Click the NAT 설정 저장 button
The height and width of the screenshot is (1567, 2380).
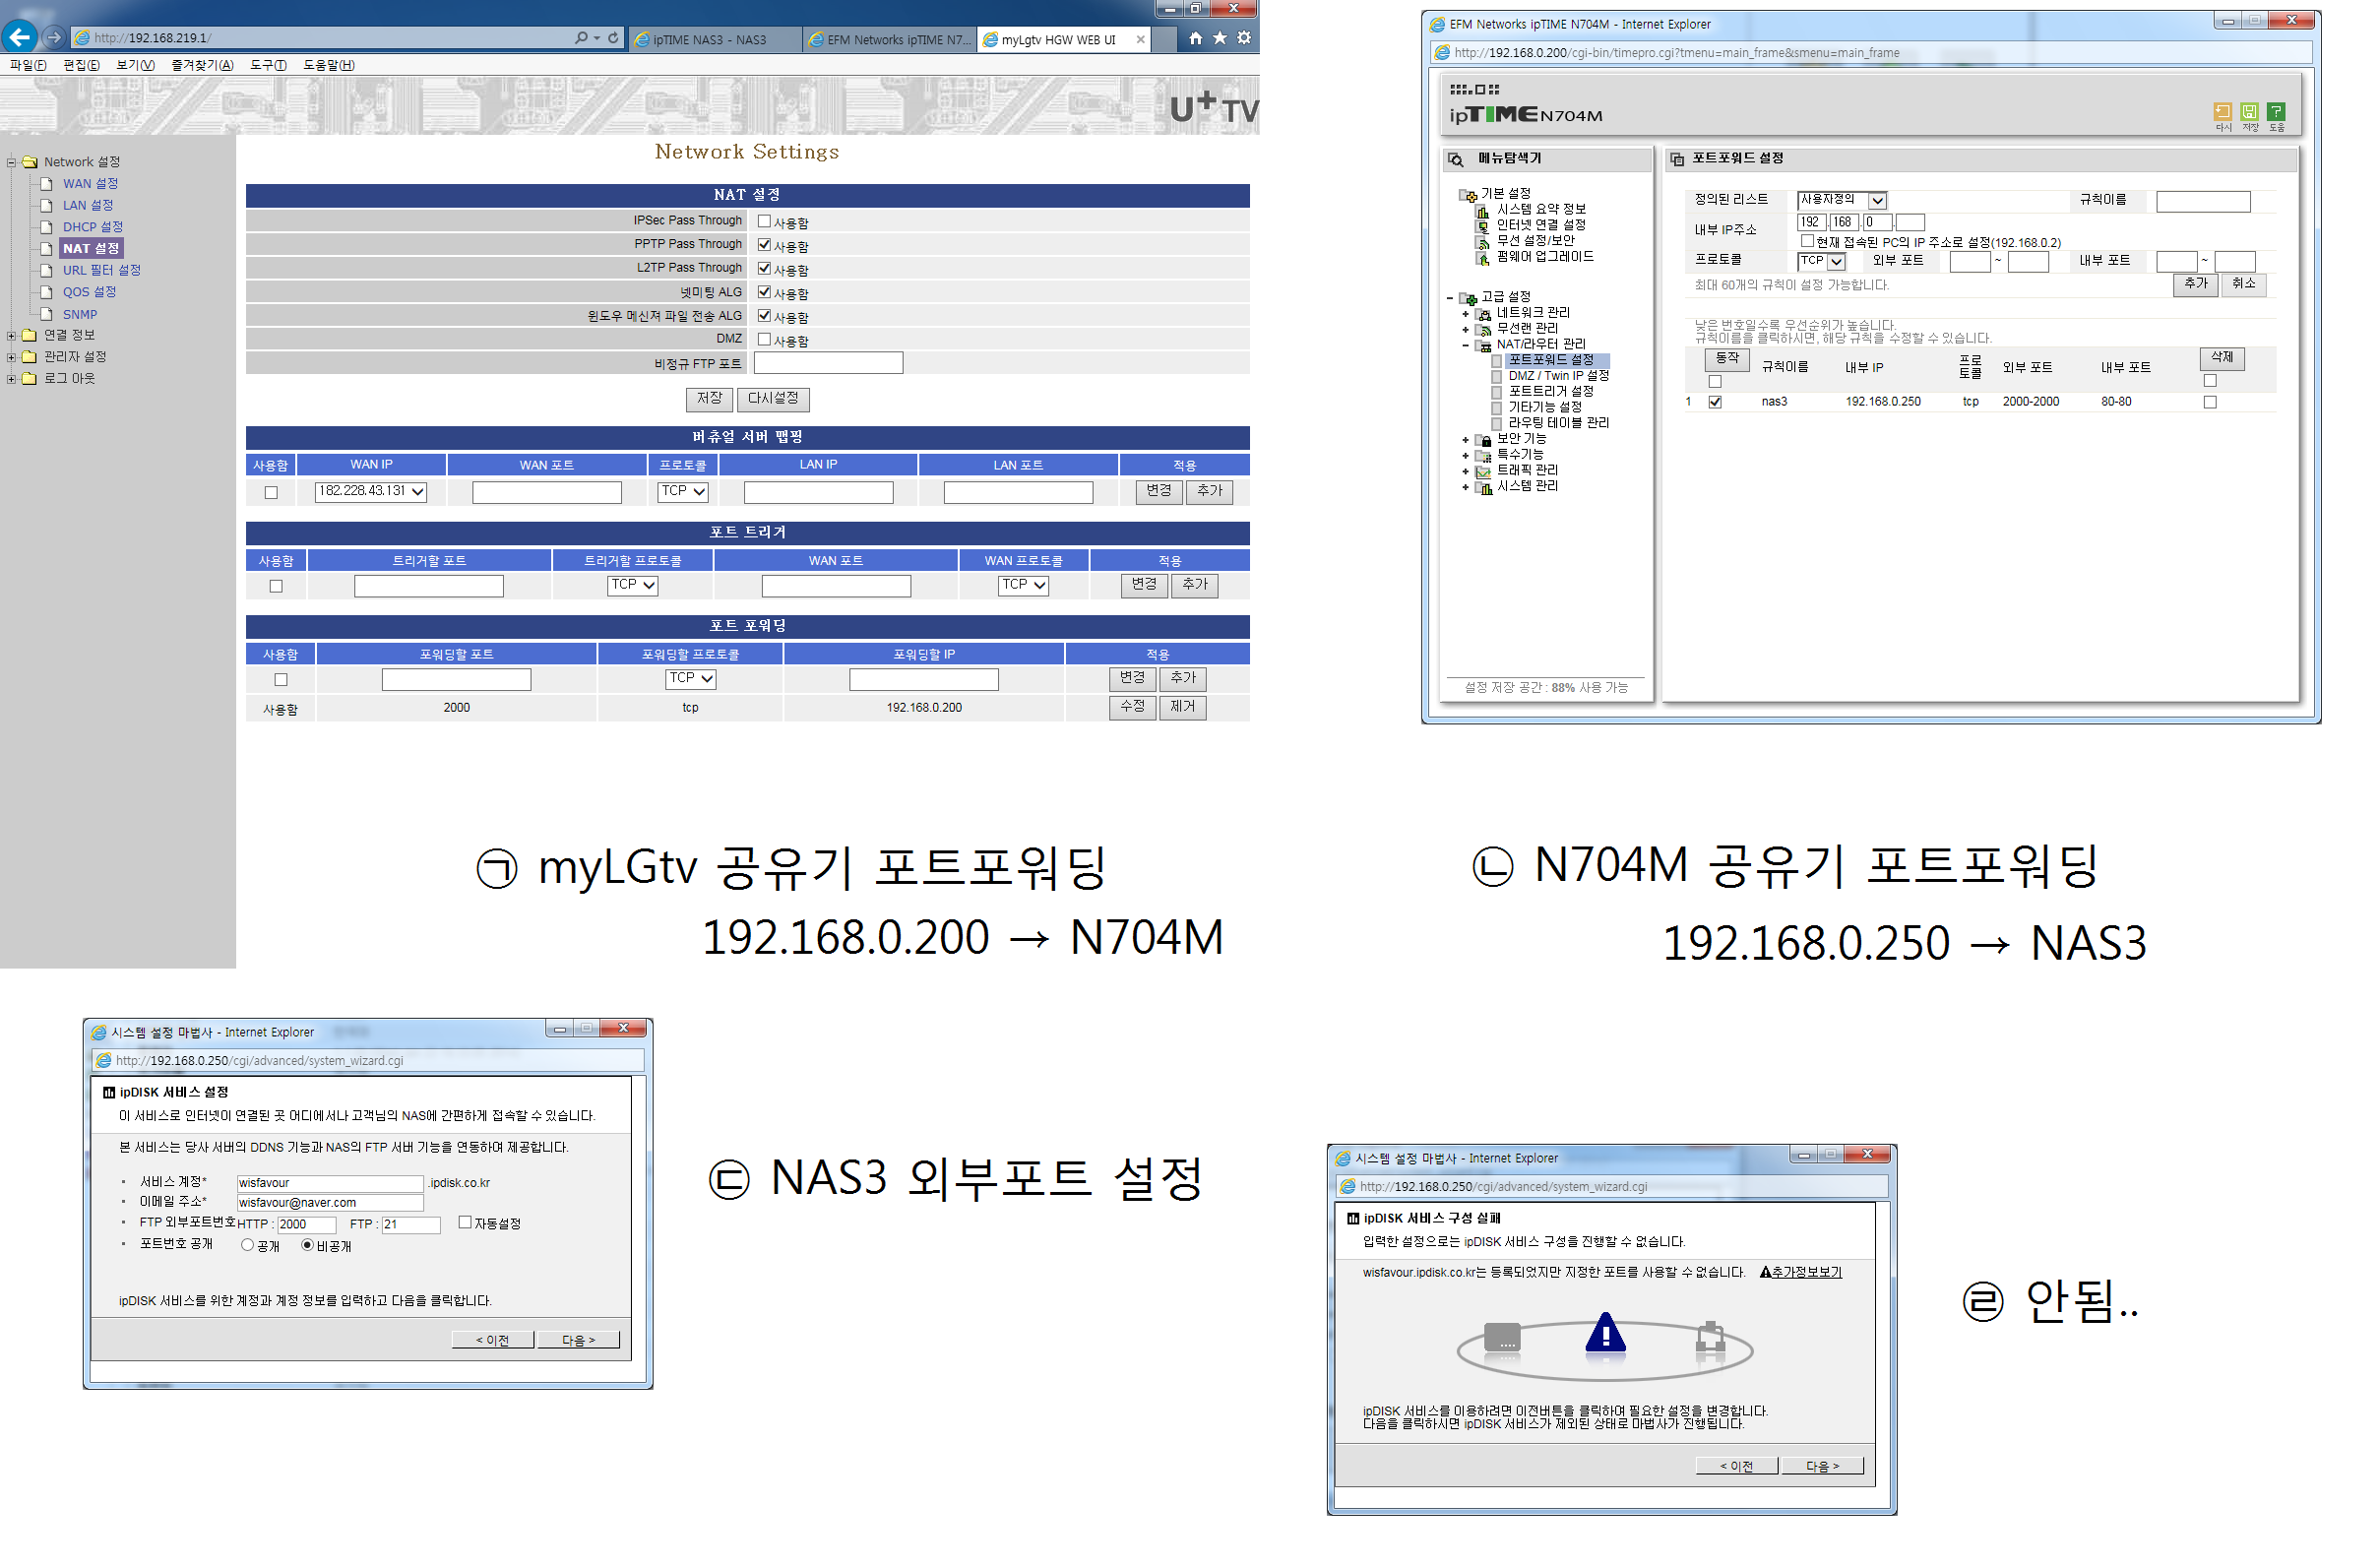point(709,398)
